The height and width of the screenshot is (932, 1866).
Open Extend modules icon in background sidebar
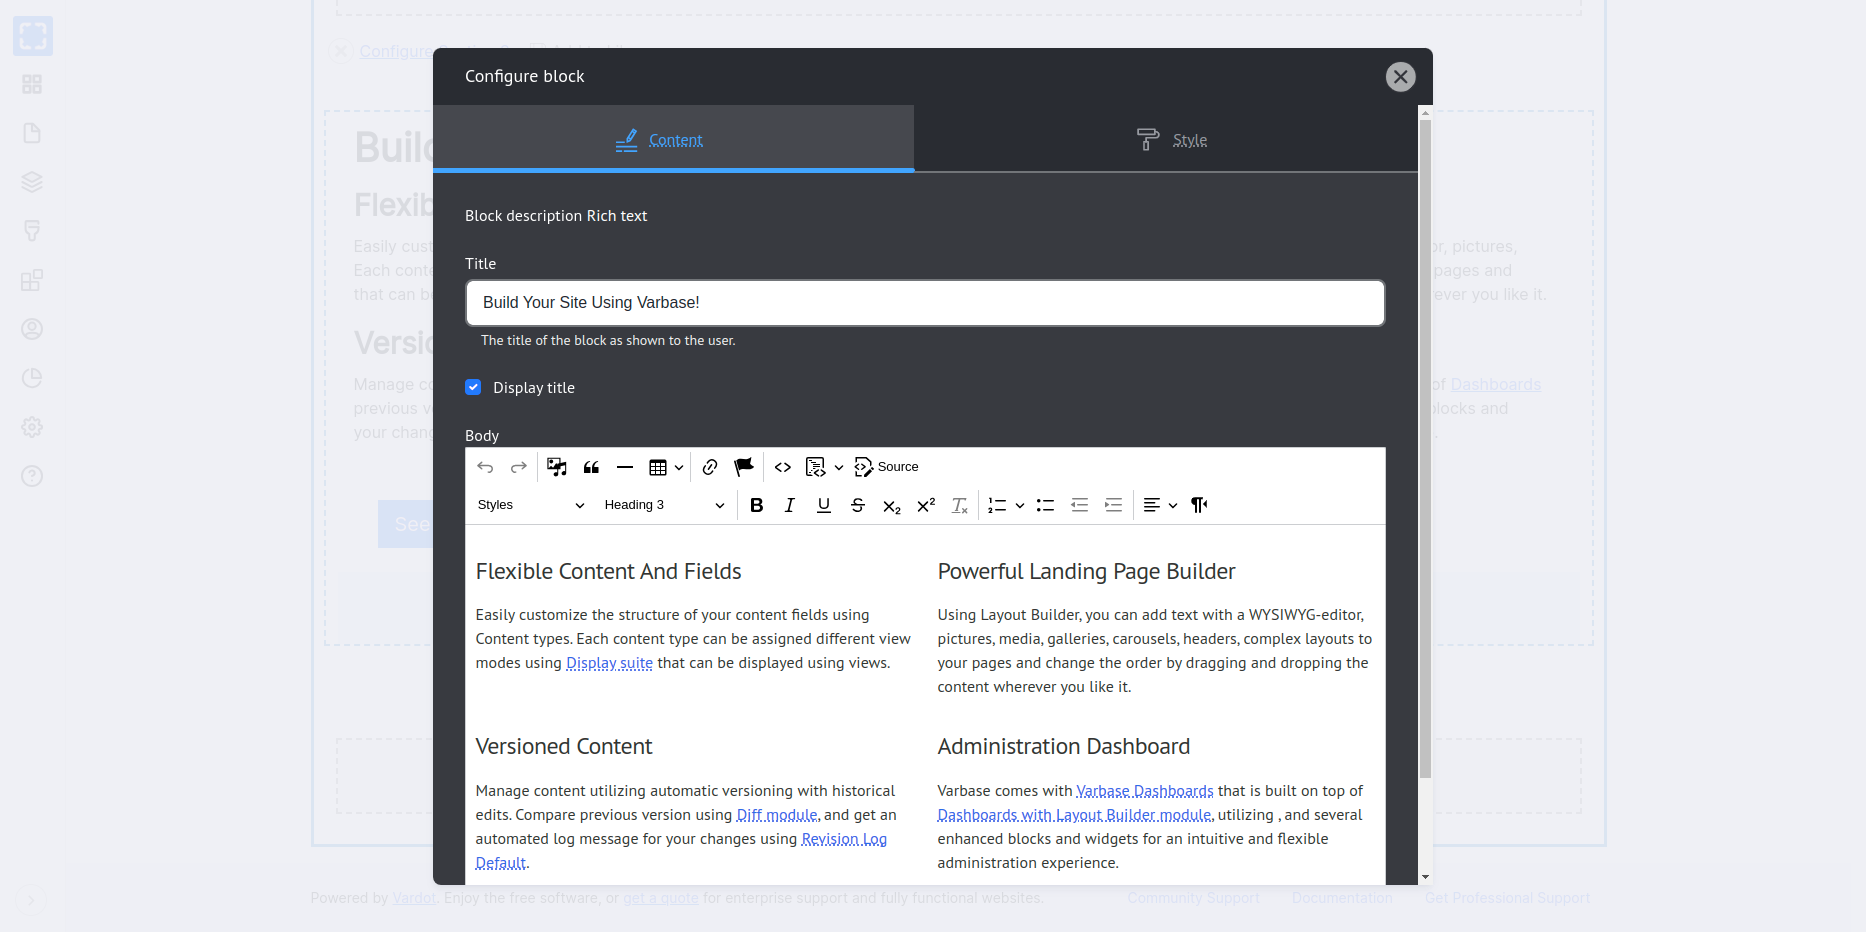tap(32, 280)
